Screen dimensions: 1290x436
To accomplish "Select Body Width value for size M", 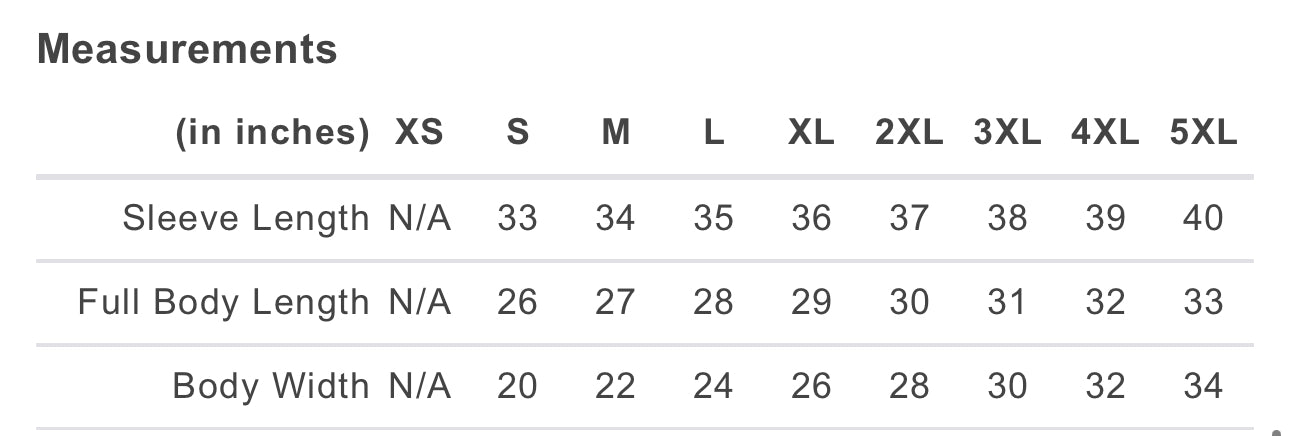I will (x=615, y=385).
